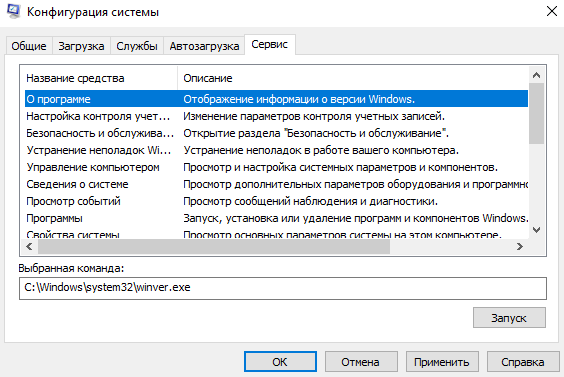
Task: Click the scroll left arrow
Action: [29, 247]
